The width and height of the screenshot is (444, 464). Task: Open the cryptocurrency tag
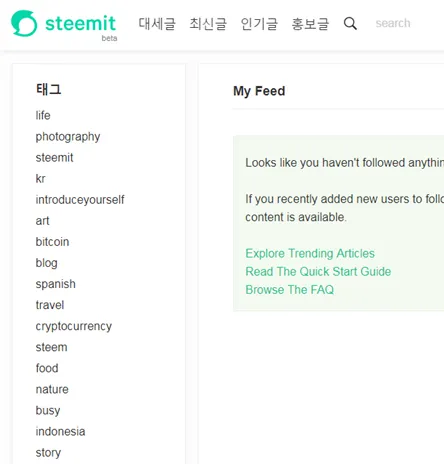tap(74, 326)
